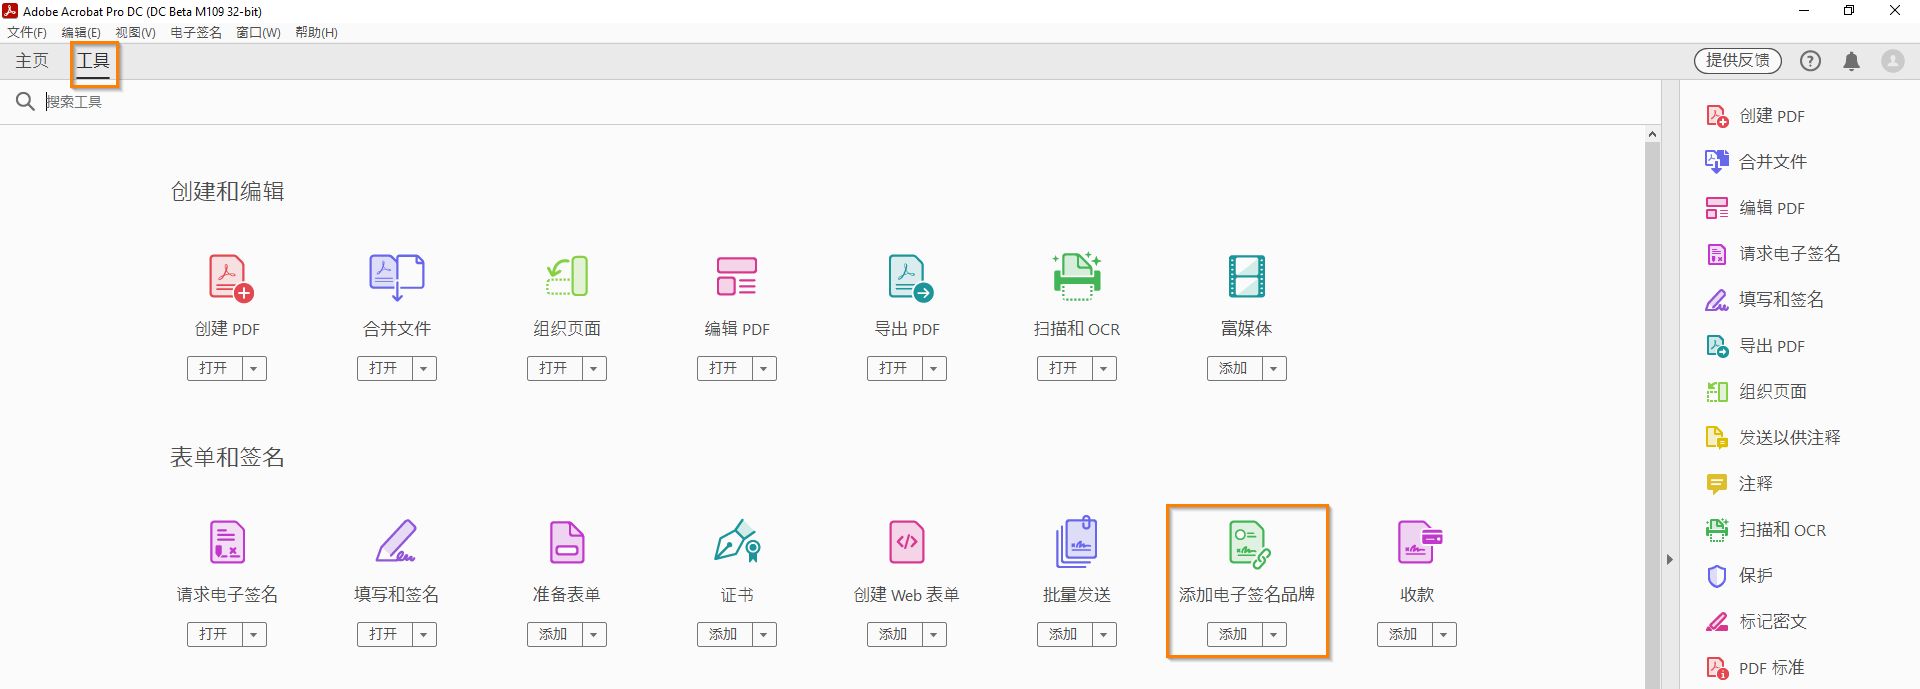This screenshot has height=689, width=1920.
Task: Open 组织页面 from the right sidebar
Action: (x=1756, y=392)
